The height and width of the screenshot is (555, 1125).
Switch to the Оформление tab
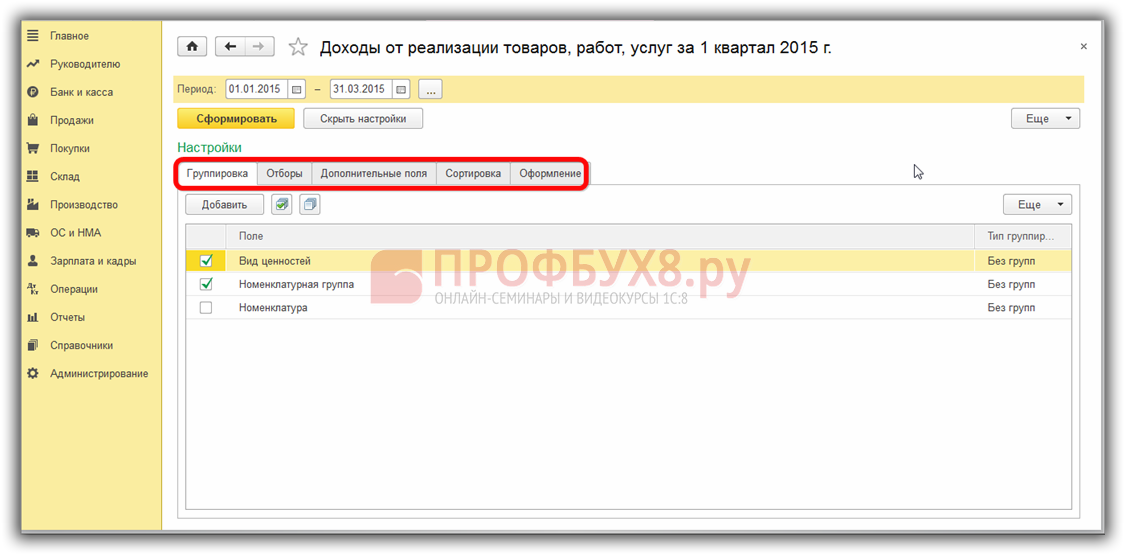tap(549, 173)
